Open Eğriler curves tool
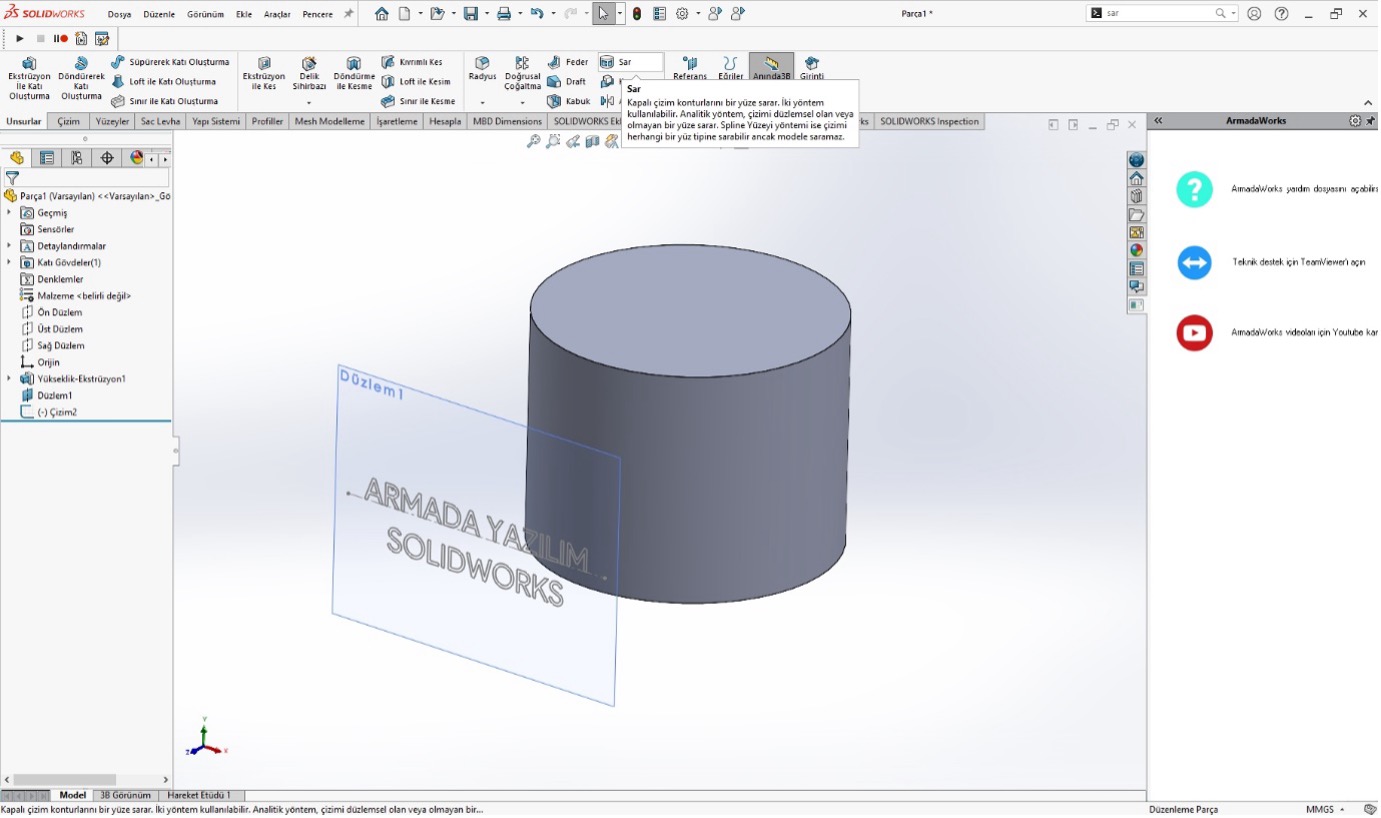Image resolution: width=1381 pixels, height=818 pixels. click(x=731, y=69)
